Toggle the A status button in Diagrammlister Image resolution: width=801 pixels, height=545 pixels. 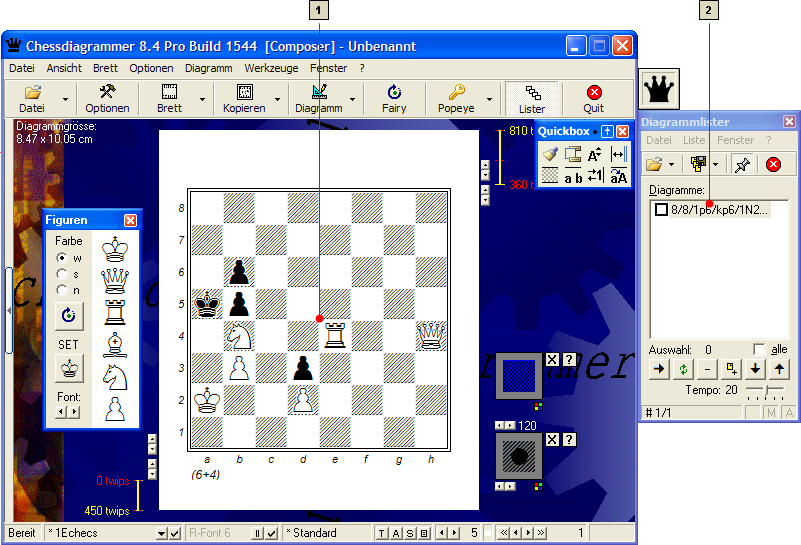[789, 413]
